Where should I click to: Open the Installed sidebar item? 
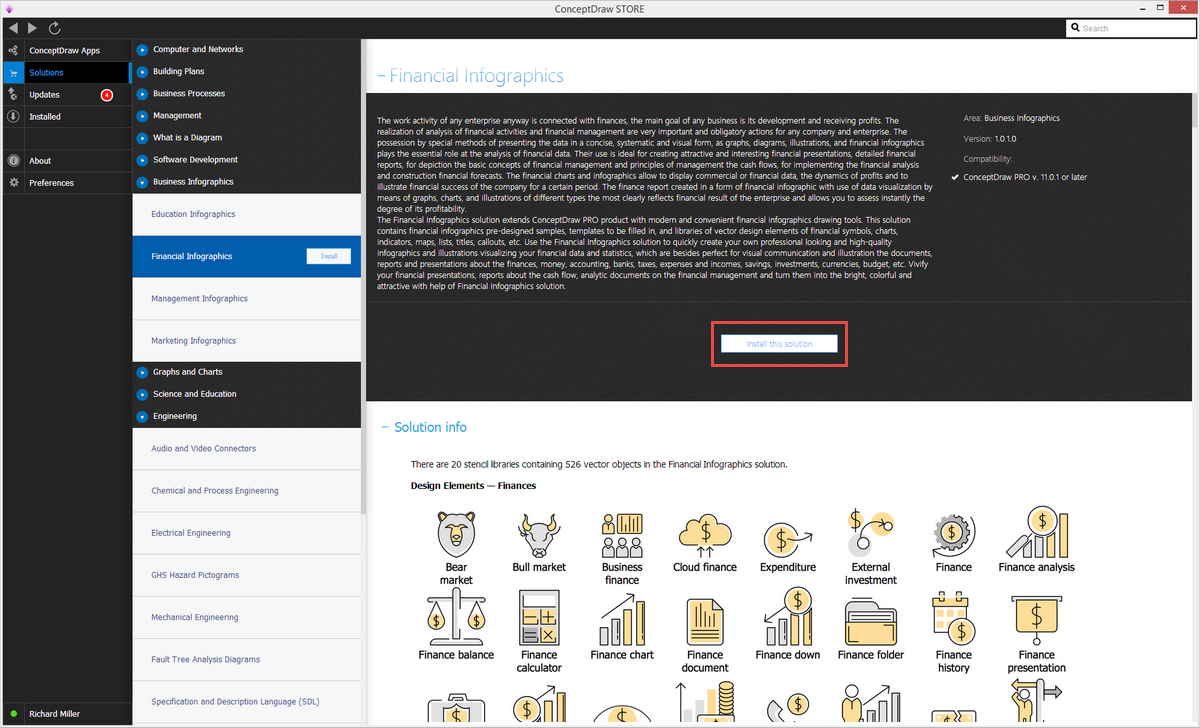[x=65, y=116]
